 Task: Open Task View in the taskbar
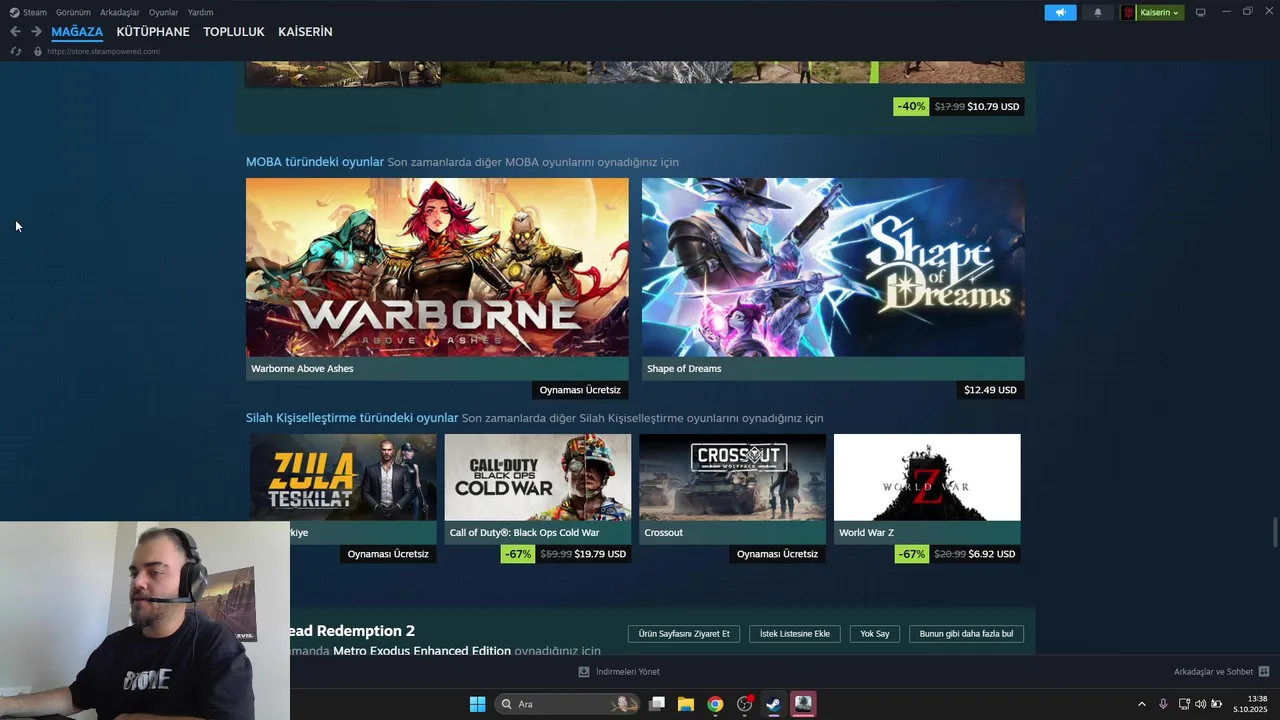[x=657, y=704]
